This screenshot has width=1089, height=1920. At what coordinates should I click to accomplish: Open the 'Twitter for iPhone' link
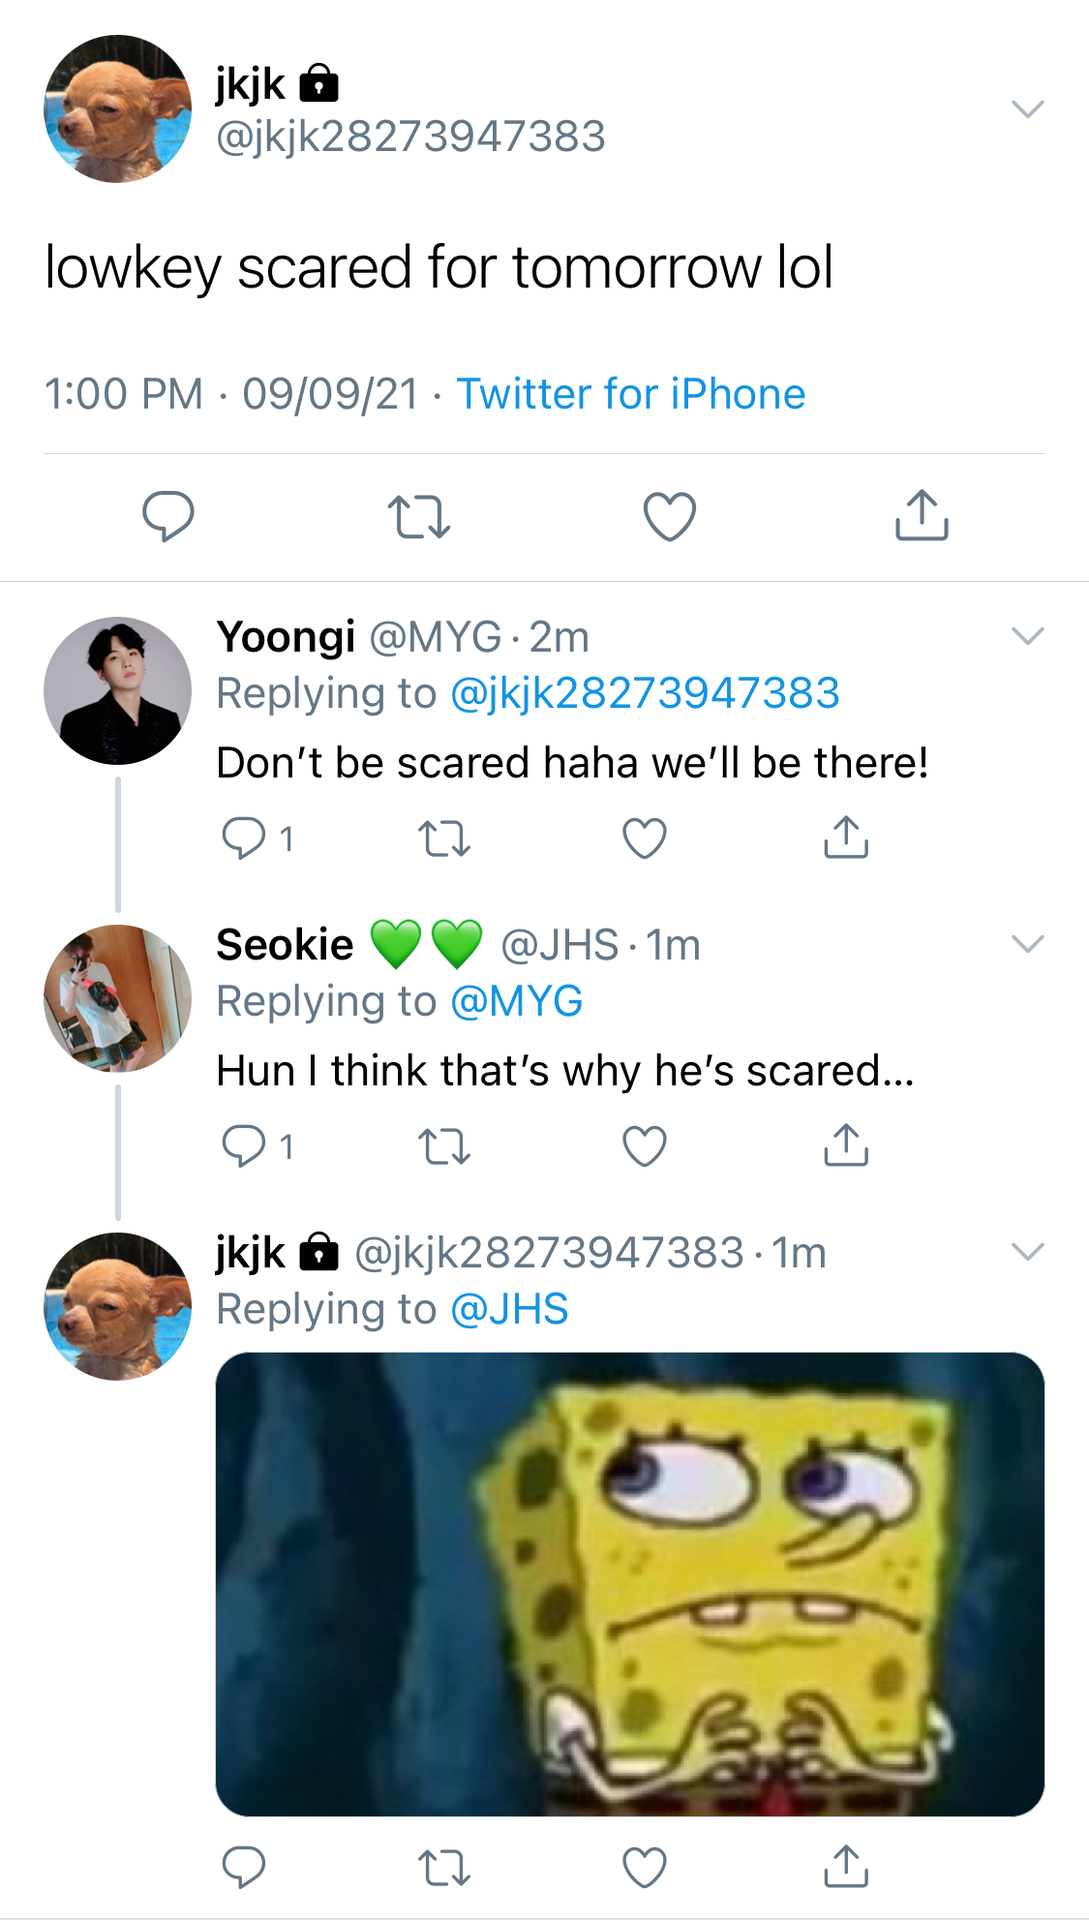point(630,394)
